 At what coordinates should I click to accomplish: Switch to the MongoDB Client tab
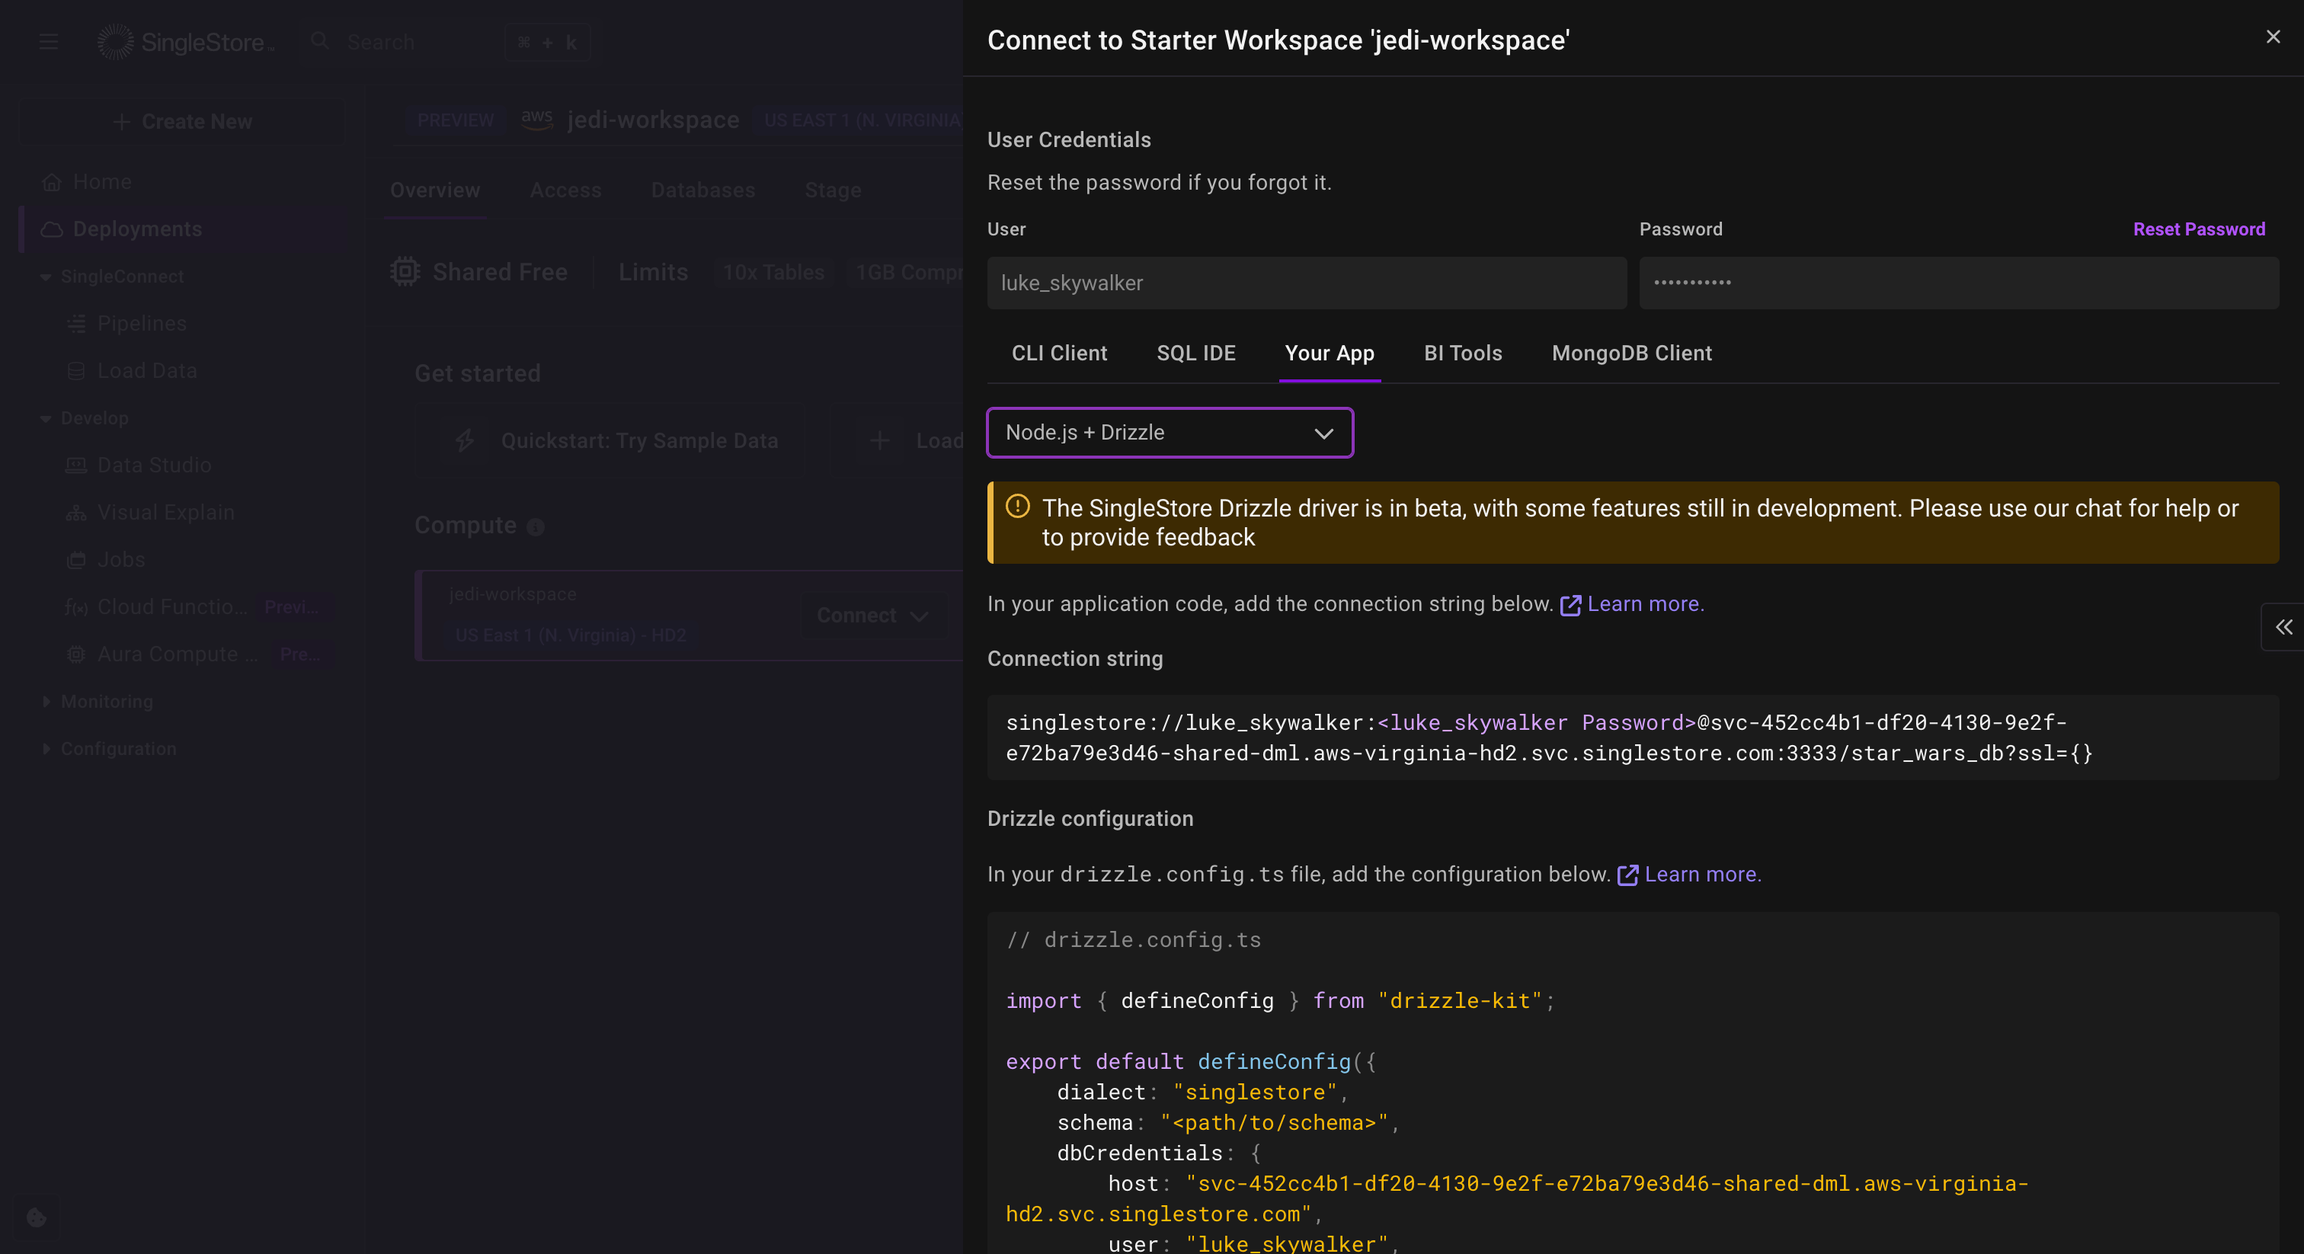(1631, 353)
